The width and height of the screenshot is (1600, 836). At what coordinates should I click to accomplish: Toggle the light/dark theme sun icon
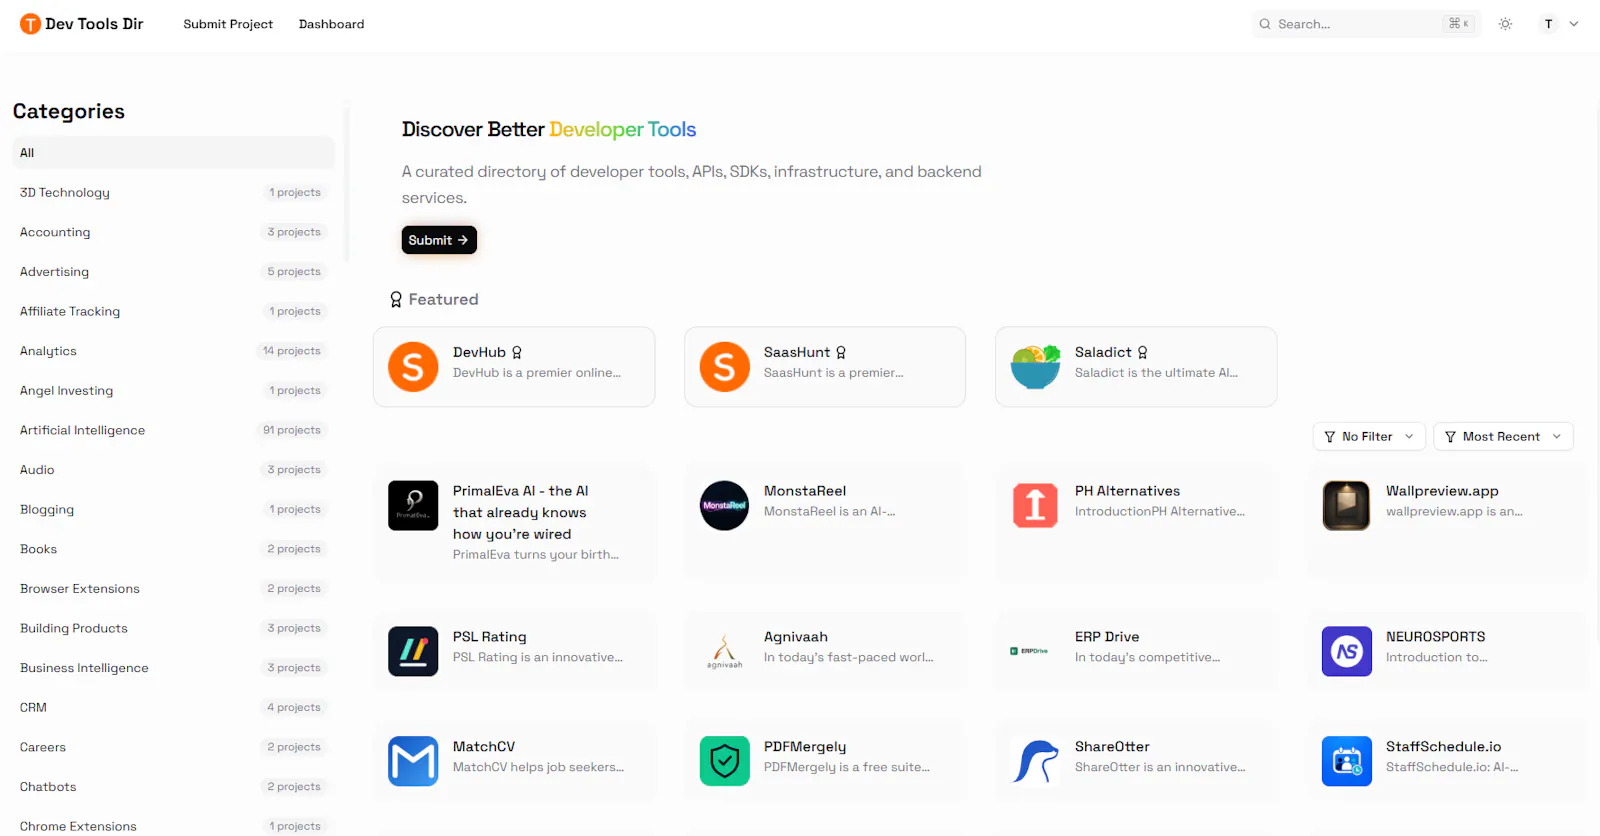[1505, 24]
